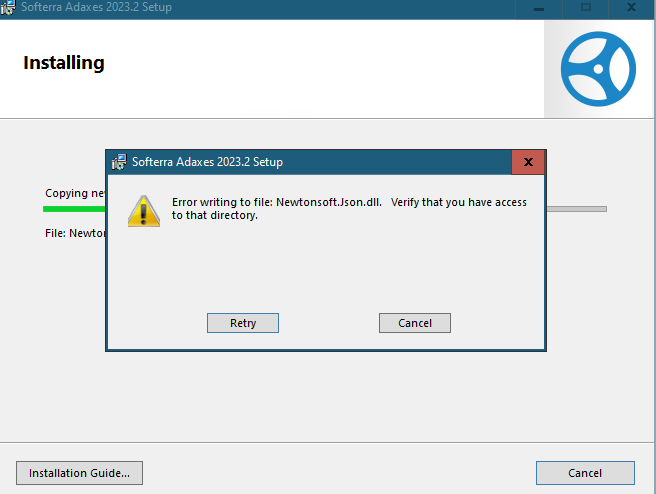Click Retry in the error dialog
656x494 pixels.
point(243,323)
